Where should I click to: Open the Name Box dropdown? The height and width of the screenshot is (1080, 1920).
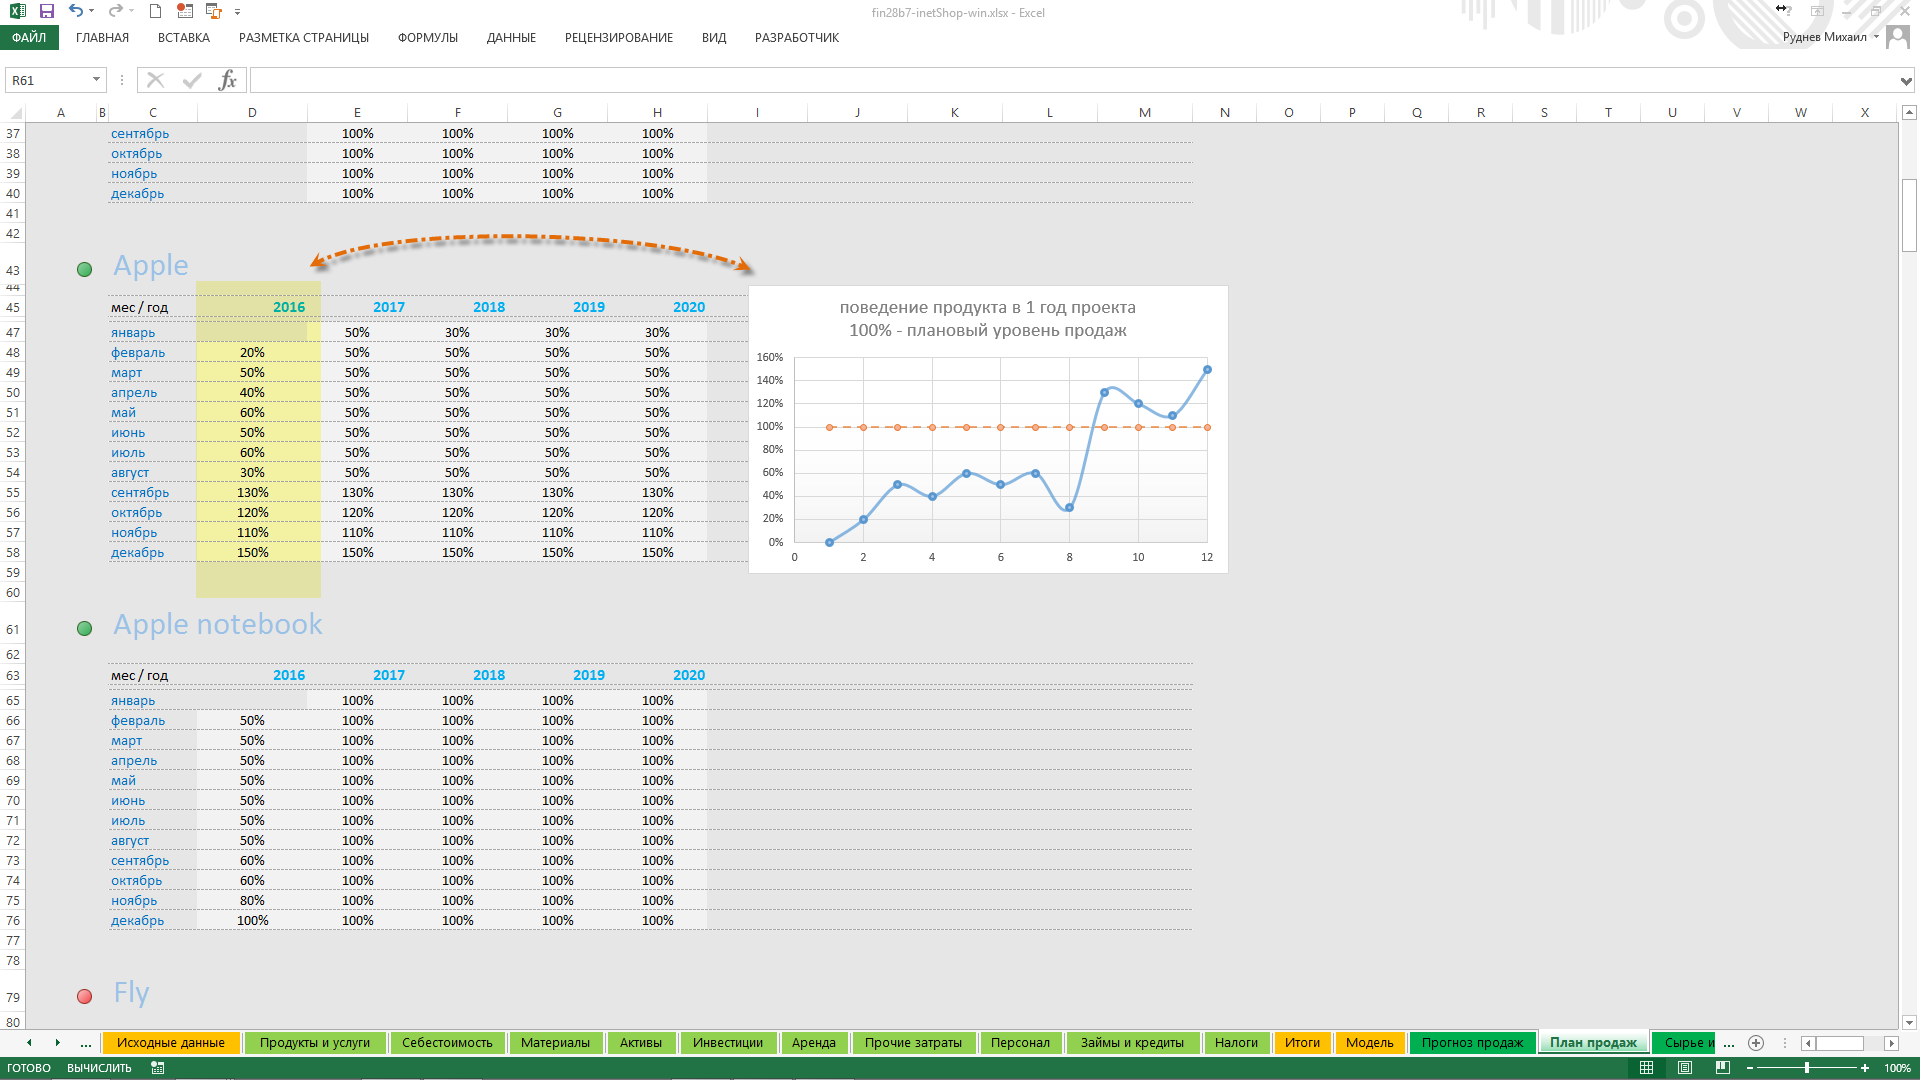tap(96, 80)
